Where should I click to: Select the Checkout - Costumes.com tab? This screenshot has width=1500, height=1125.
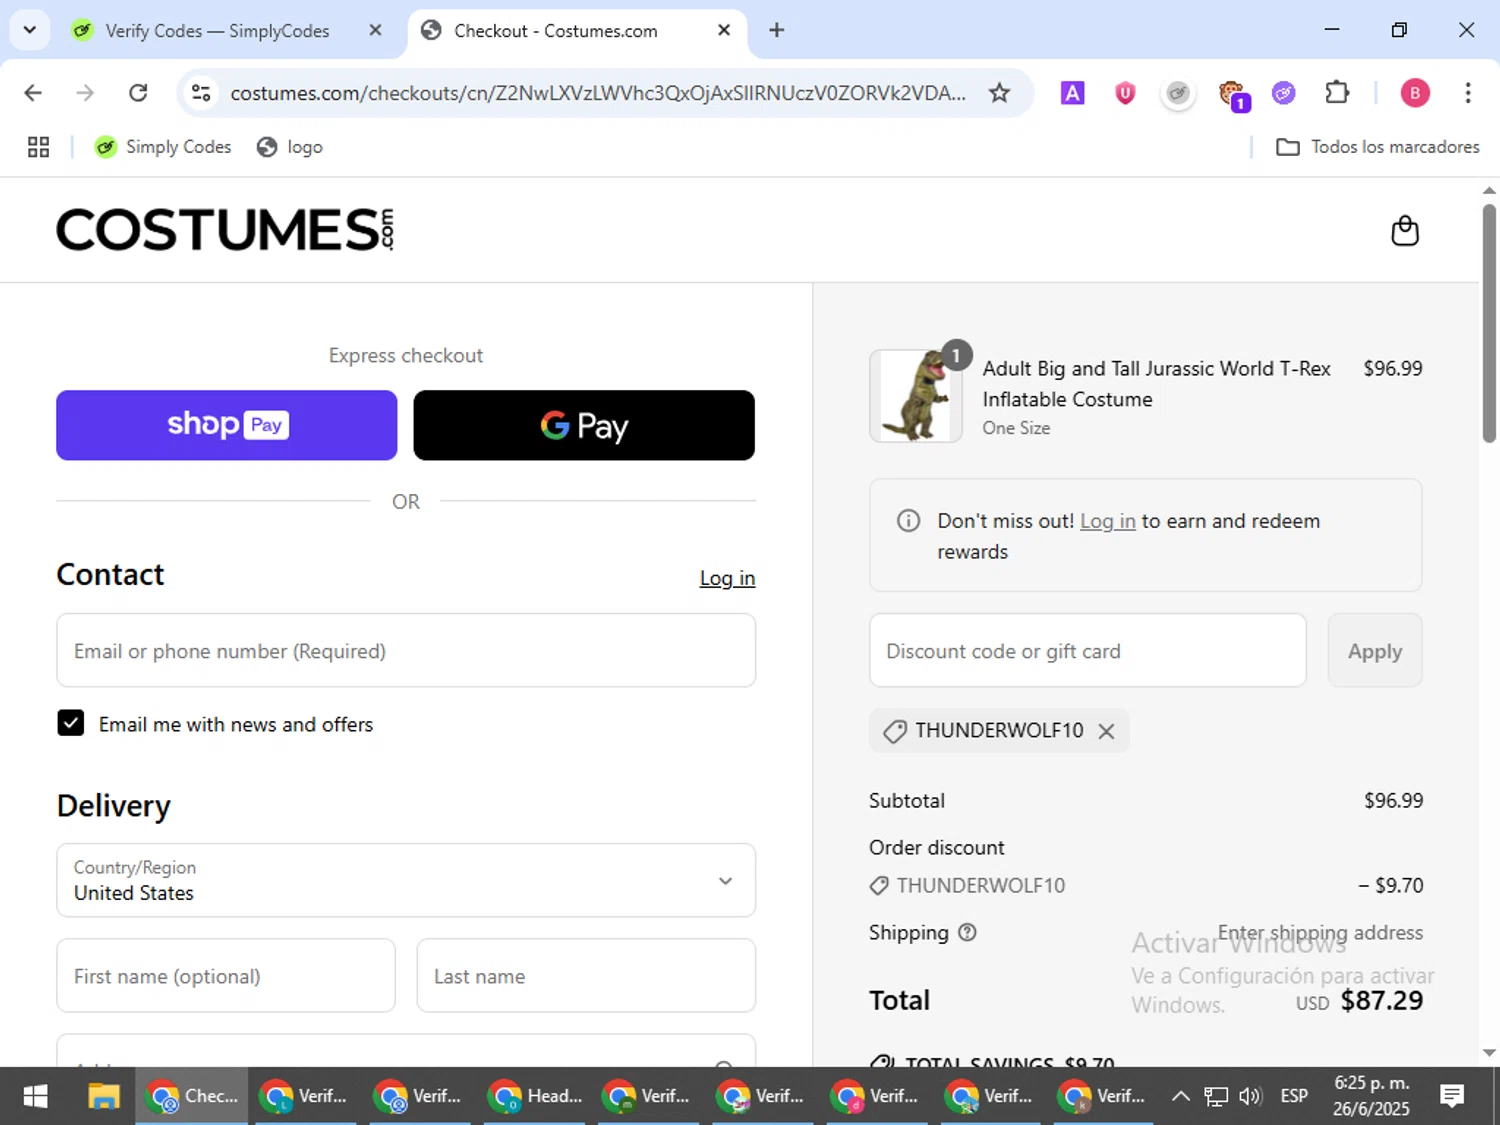556,31
